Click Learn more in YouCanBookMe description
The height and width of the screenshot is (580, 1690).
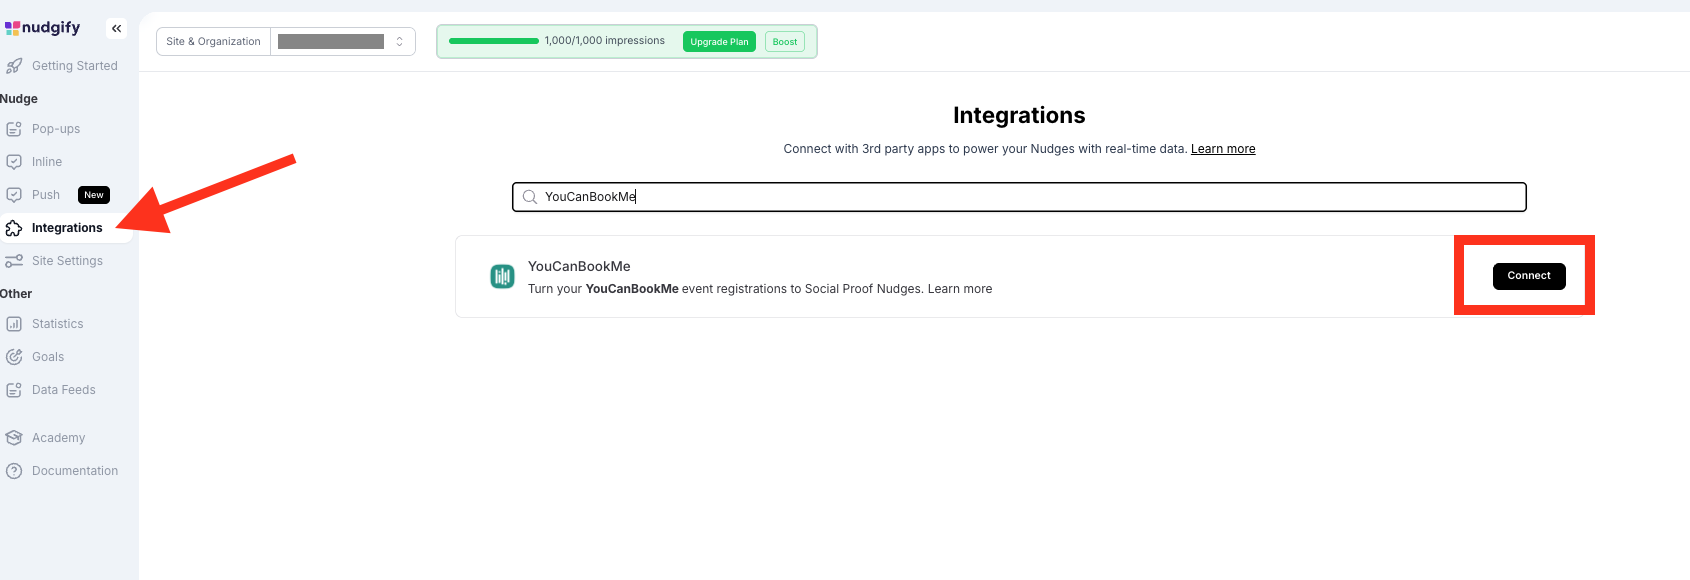960,289
